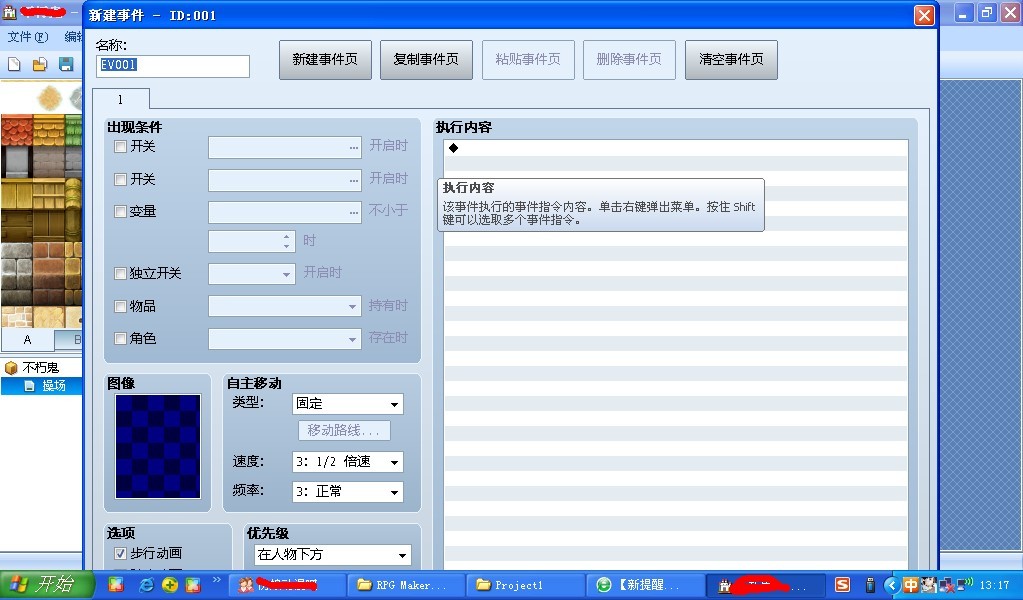Launch Internet Explorer from quick launch
The width and height of the screenshot is (1023, 600).
point(146,584)
